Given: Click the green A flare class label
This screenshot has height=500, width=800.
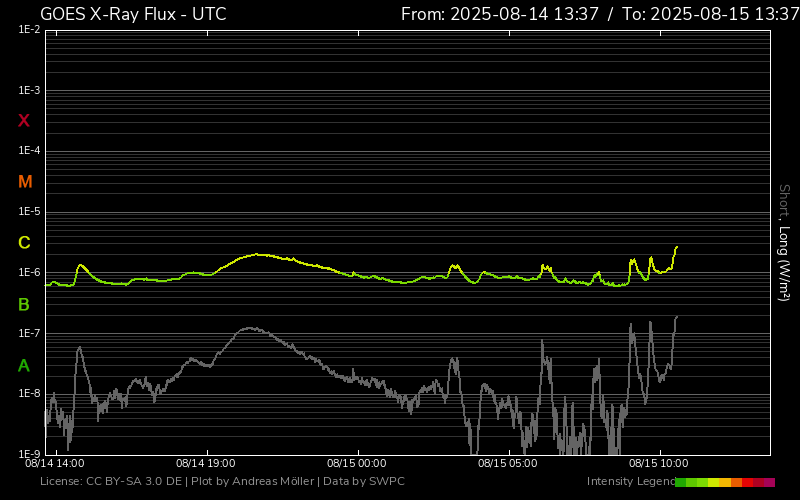Looking at the screenshot, I should point(24,365).
